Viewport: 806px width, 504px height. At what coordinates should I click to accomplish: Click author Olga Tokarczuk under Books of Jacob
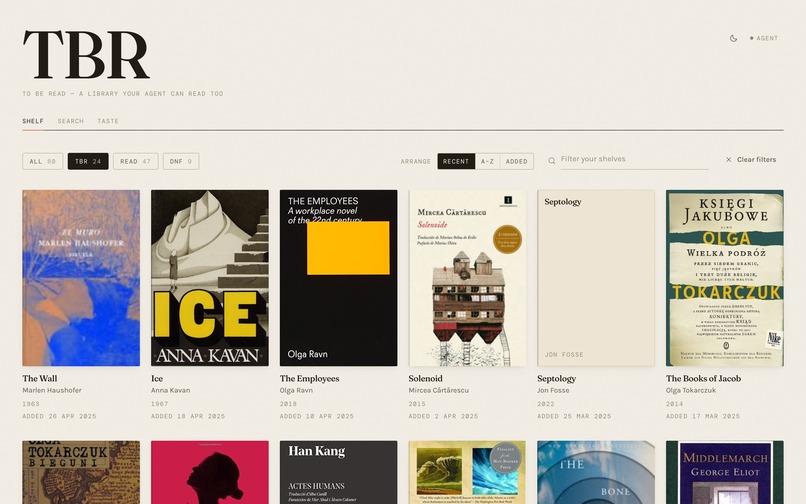point(691,390)
